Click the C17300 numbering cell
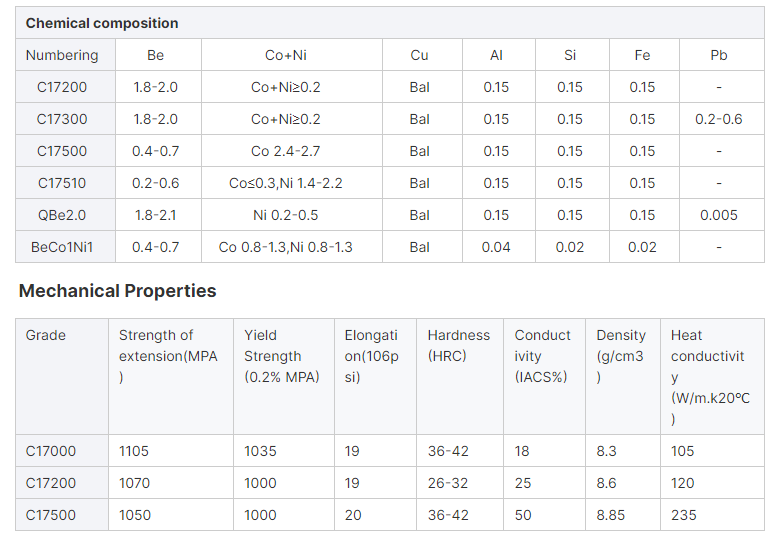 (62, 119)
